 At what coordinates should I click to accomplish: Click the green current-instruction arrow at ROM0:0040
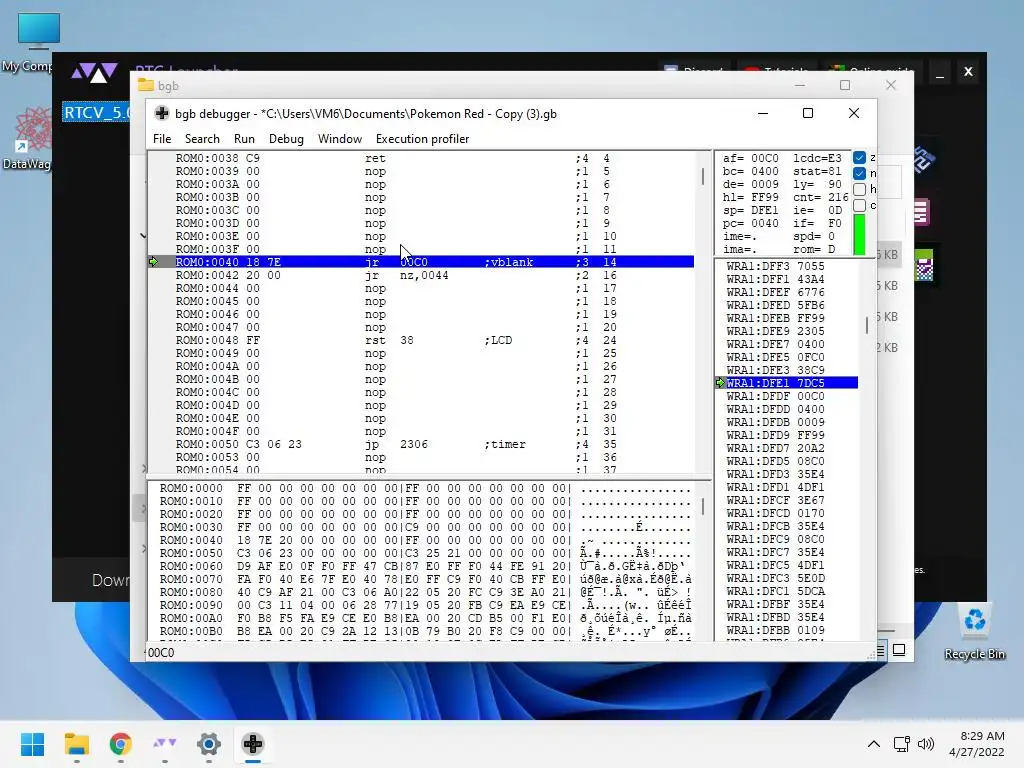pyautogui.click(x=153, y=262)
